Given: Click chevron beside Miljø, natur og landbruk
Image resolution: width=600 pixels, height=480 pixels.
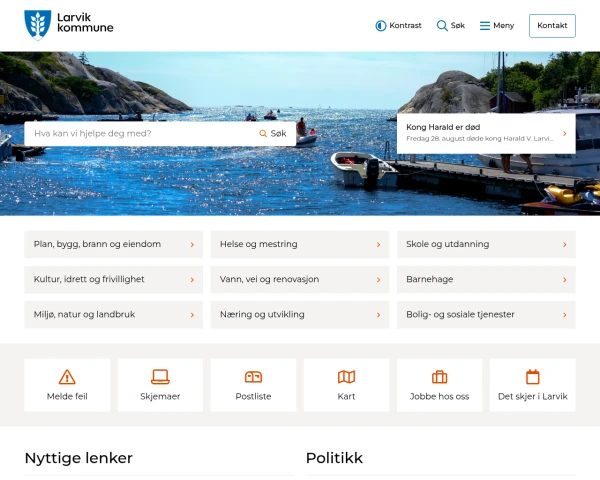Looking at the screenshot, I should [x=192, y=315].
